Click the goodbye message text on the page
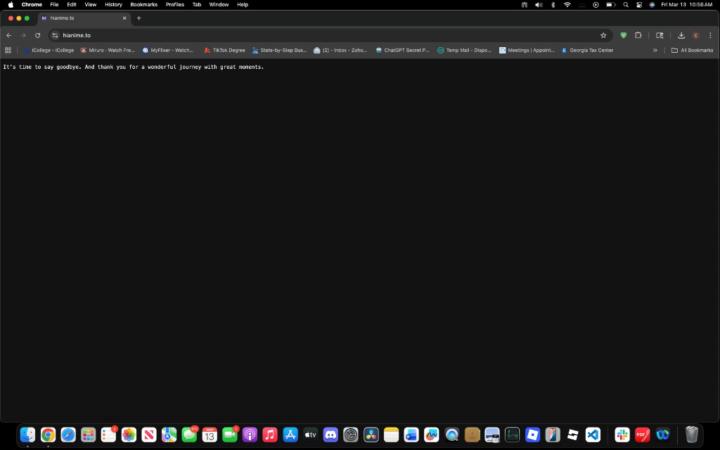Image resolution: width=720 pixels, height=450 pixels. coord(133,67)
